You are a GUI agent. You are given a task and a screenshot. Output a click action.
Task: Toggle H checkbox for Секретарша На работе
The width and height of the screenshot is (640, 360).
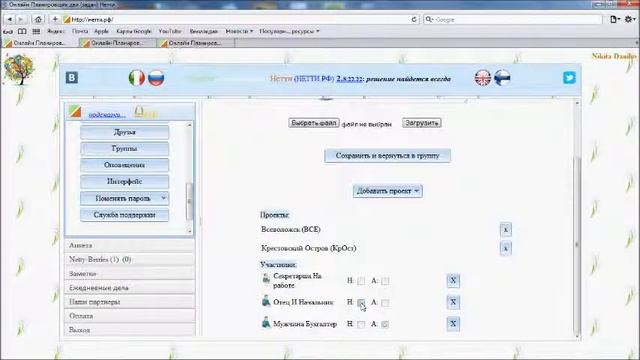point(361,281)
